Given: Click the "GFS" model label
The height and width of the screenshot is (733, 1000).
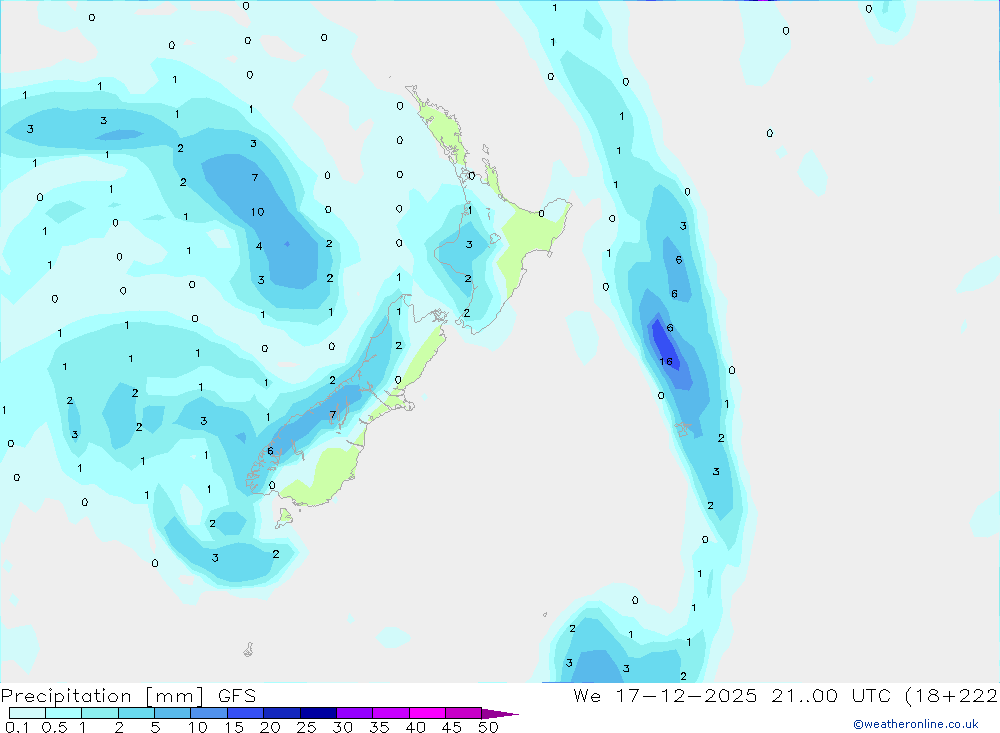Looking at the screenshot, I should 237,695.
